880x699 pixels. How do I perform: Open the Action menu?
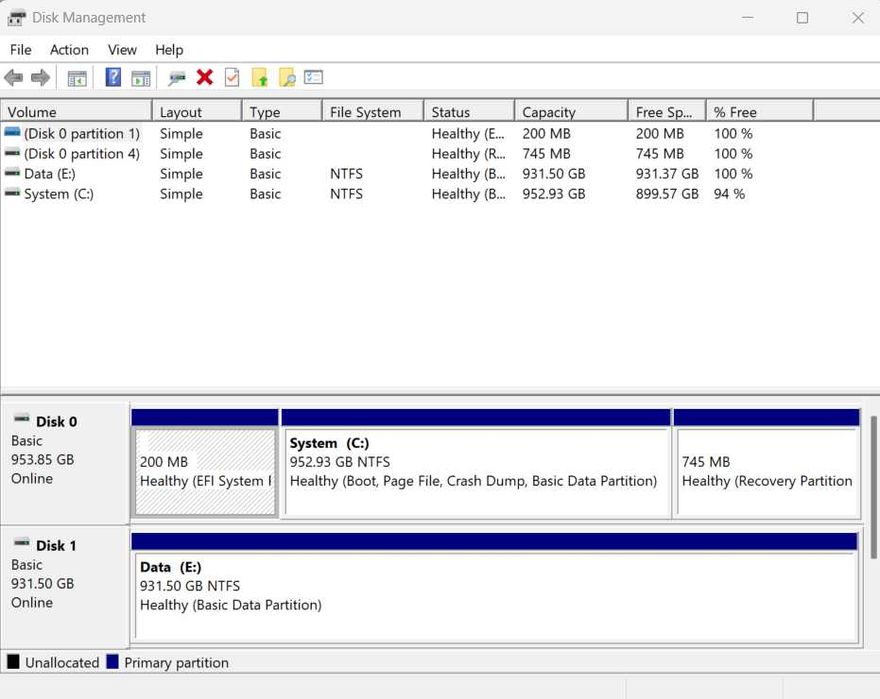pos(69,50)
